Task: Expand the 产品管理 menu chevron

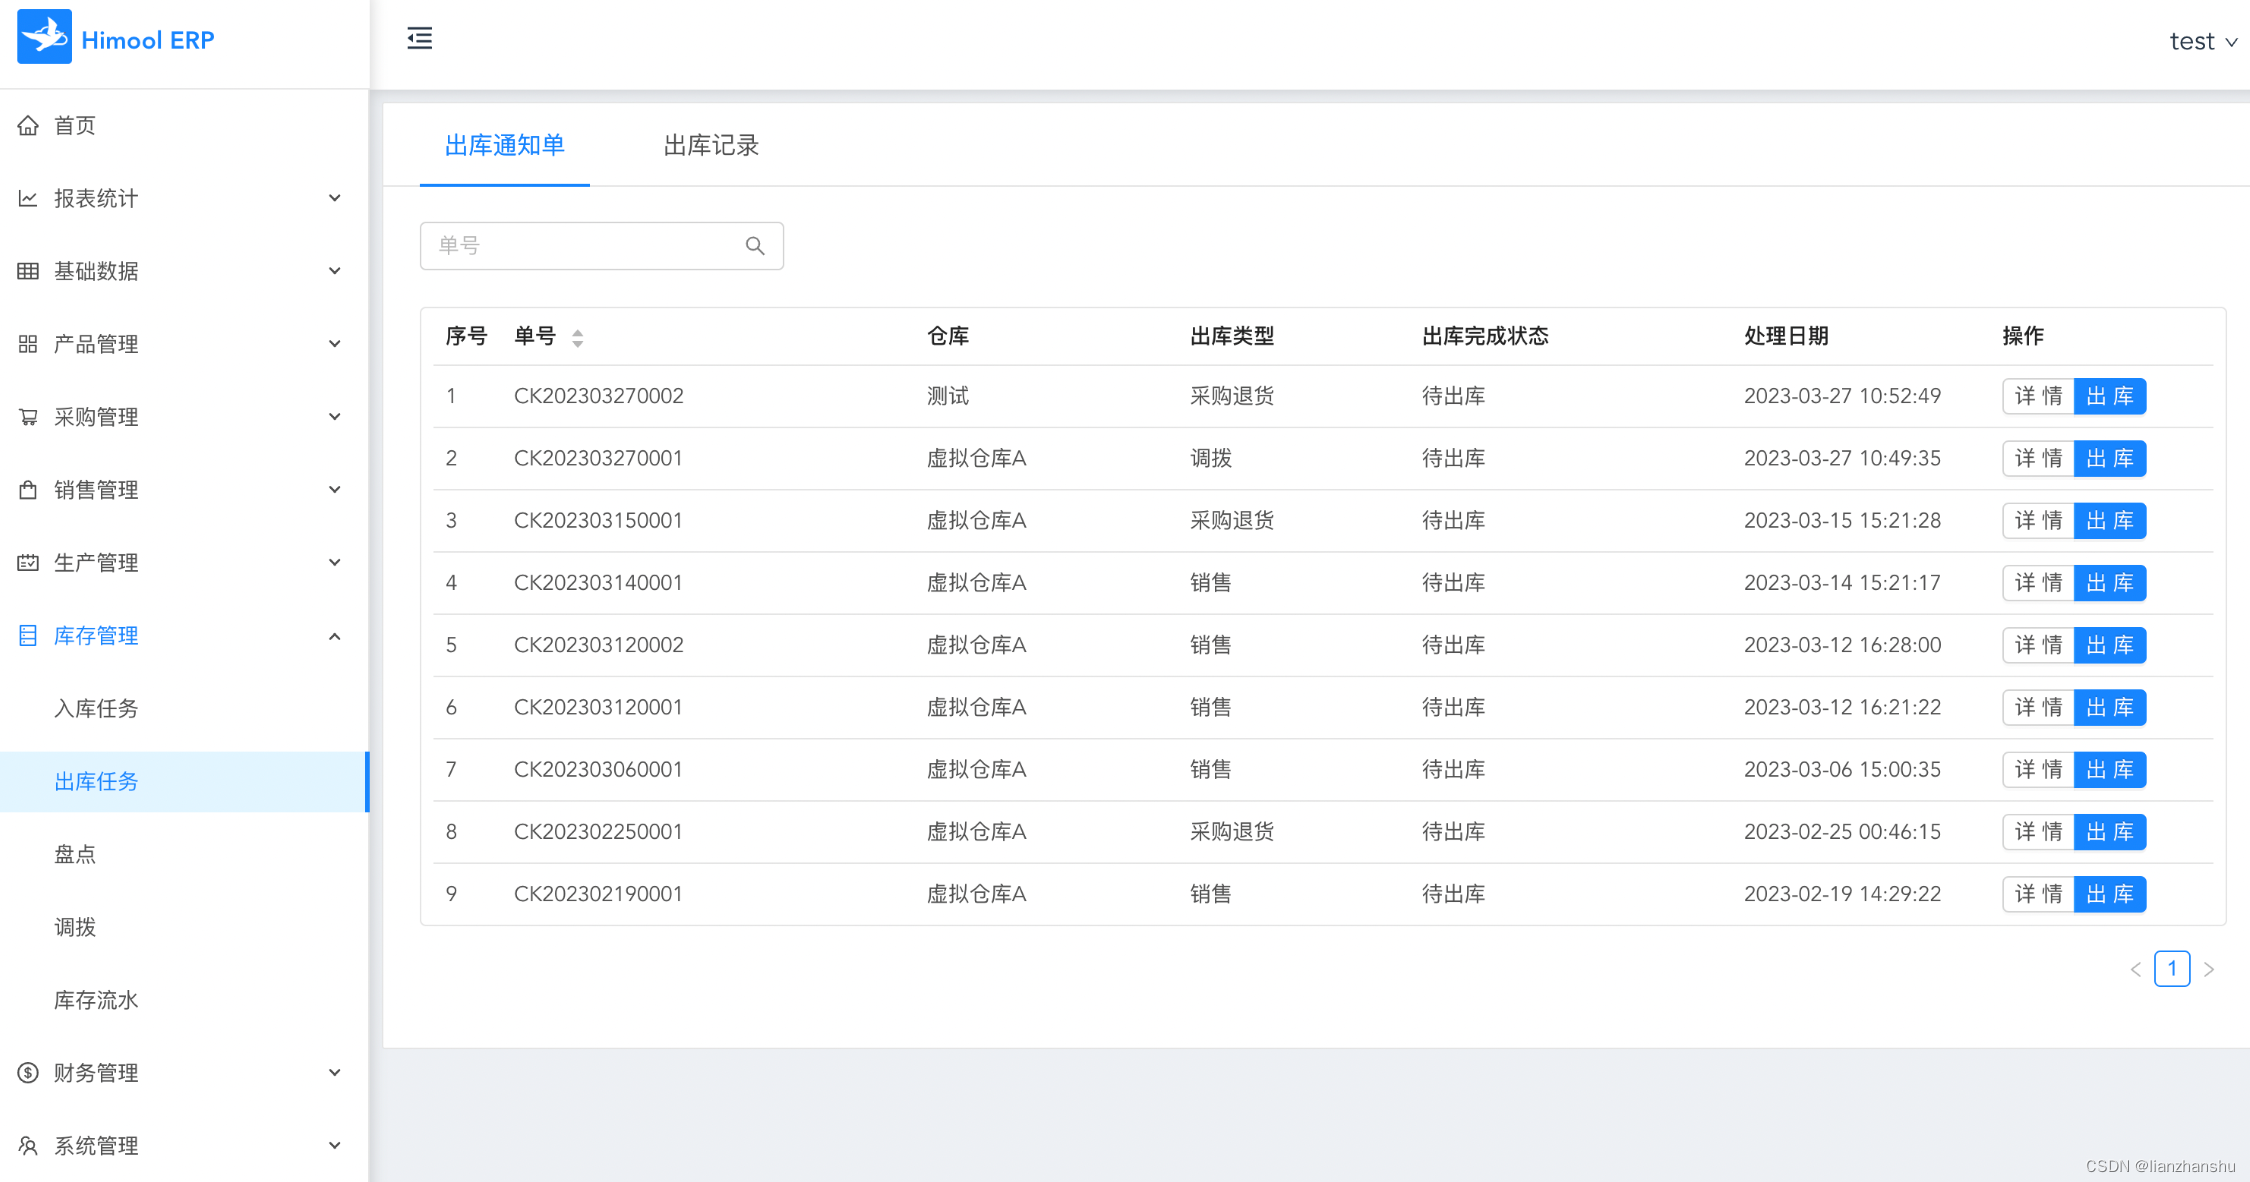Action: click(335, 344)
